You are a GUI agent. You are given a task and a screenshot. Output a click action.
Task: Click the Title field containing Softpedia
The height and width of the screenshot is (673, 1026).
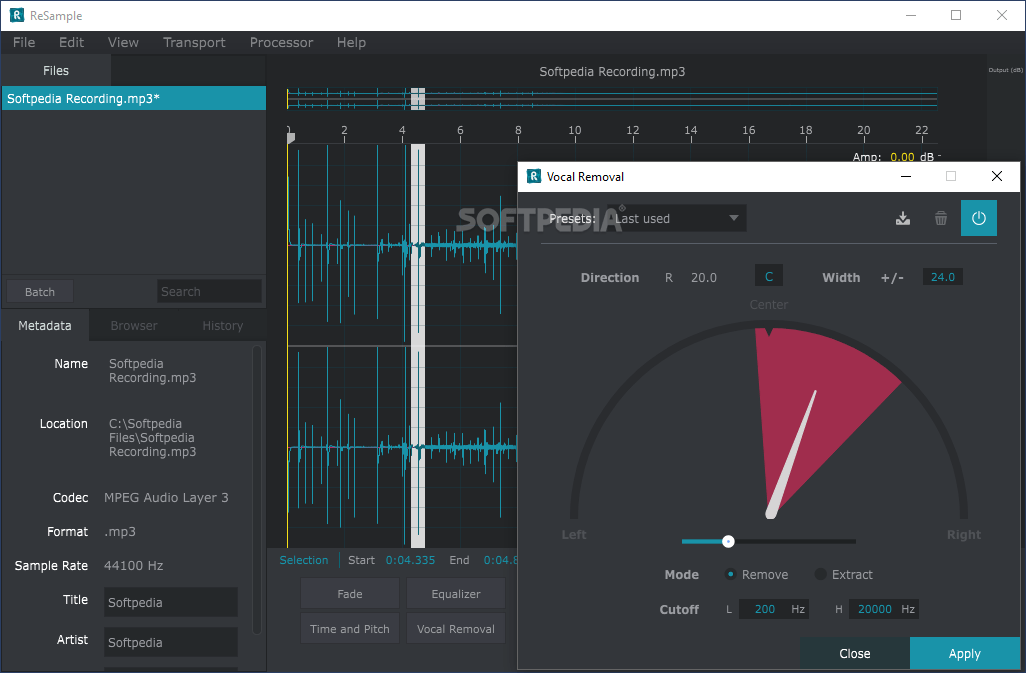(x=171, y=602)
